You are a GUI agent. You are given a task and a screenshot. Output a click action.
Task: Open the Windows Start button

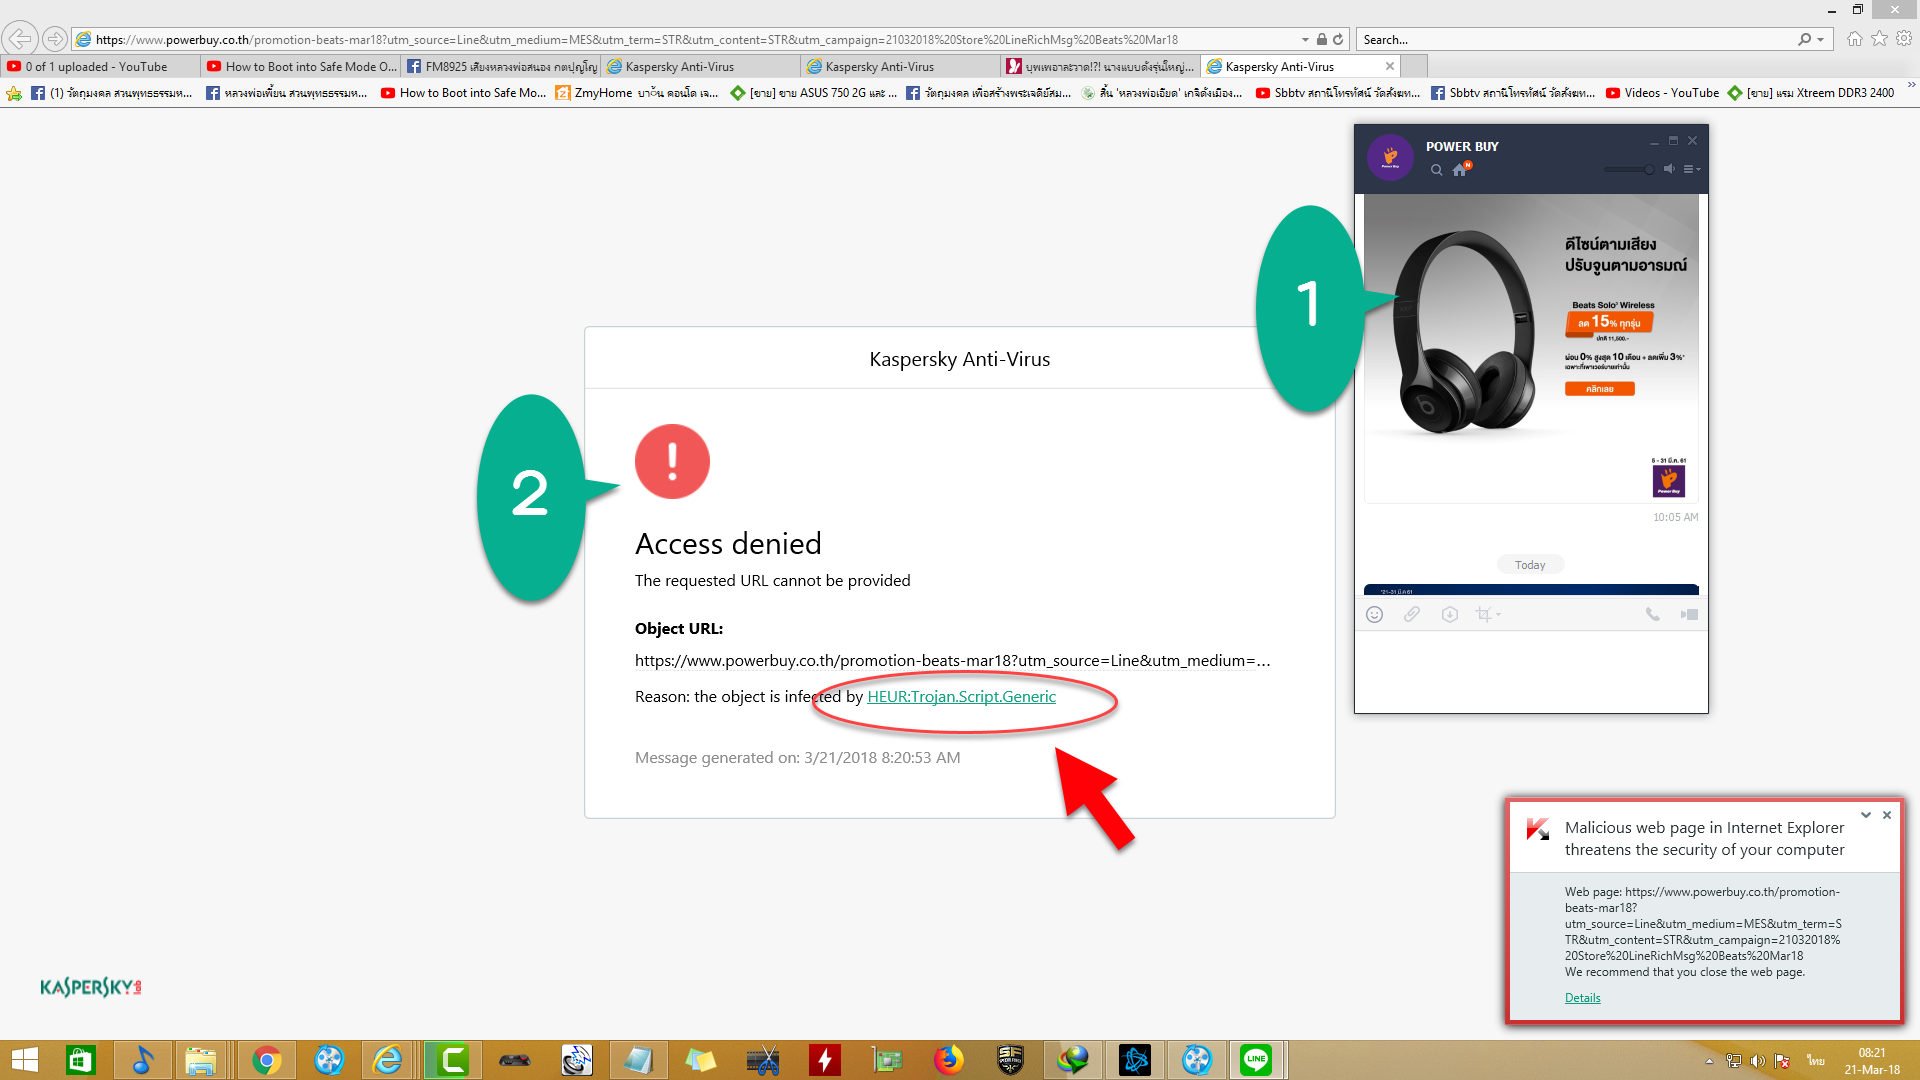[24, 1060]
